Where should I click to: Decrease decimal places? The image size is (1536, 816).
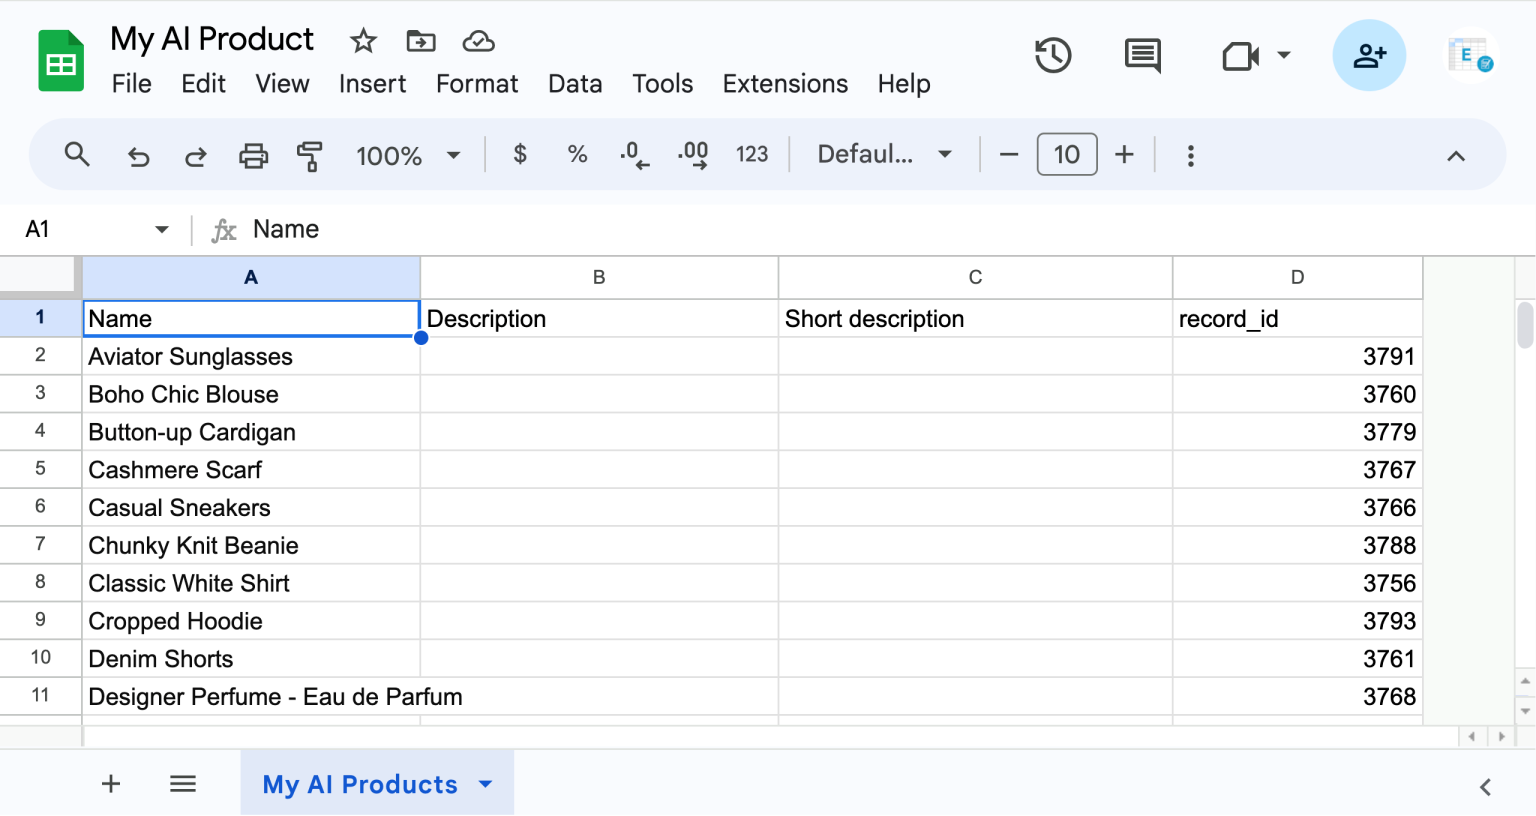[634, 155]
